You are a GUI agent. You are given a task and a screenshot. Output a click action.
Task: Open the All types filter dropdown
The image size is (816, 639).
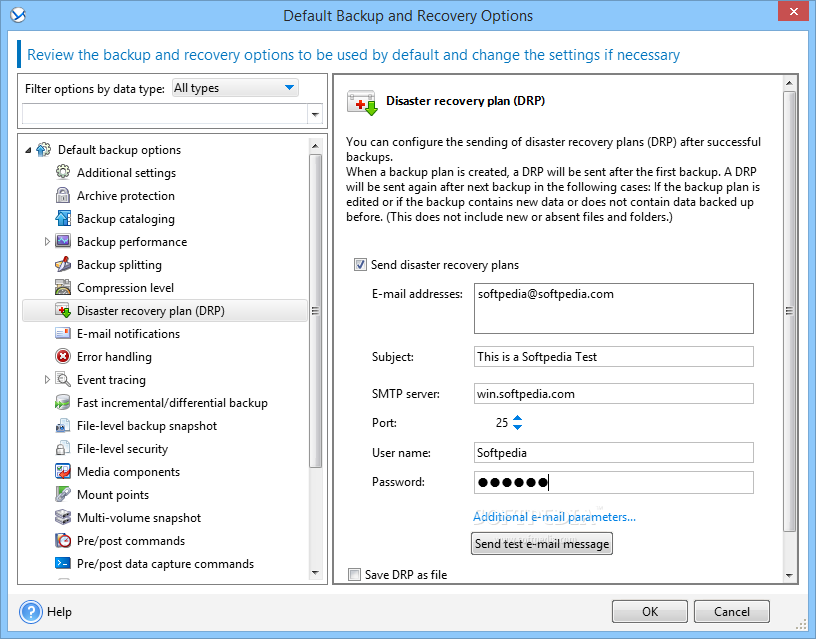pyautogui.click(x=235, y=88)
